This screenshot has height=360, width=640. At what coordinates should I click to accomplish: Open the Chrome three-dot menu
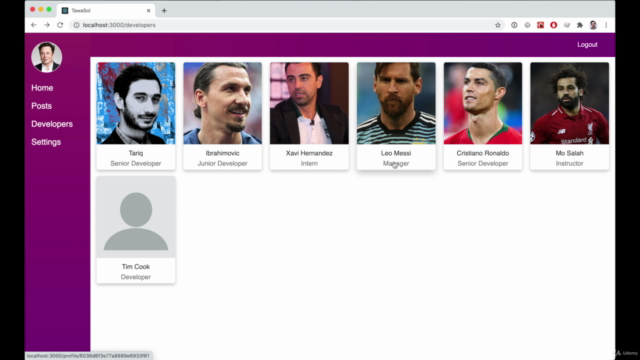point(606,25)
